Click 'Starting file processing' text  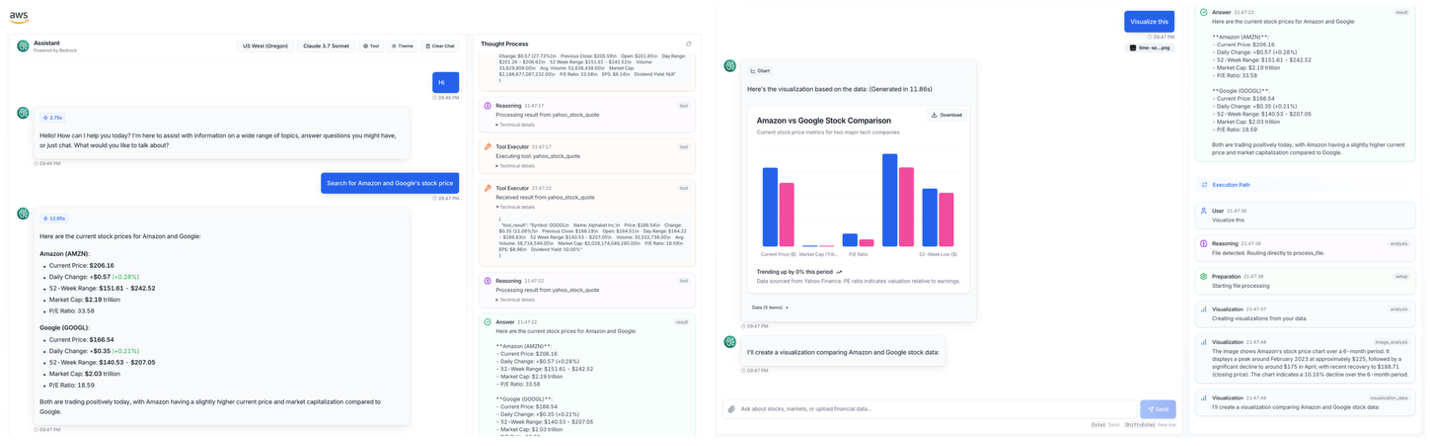click(1241, 287)
